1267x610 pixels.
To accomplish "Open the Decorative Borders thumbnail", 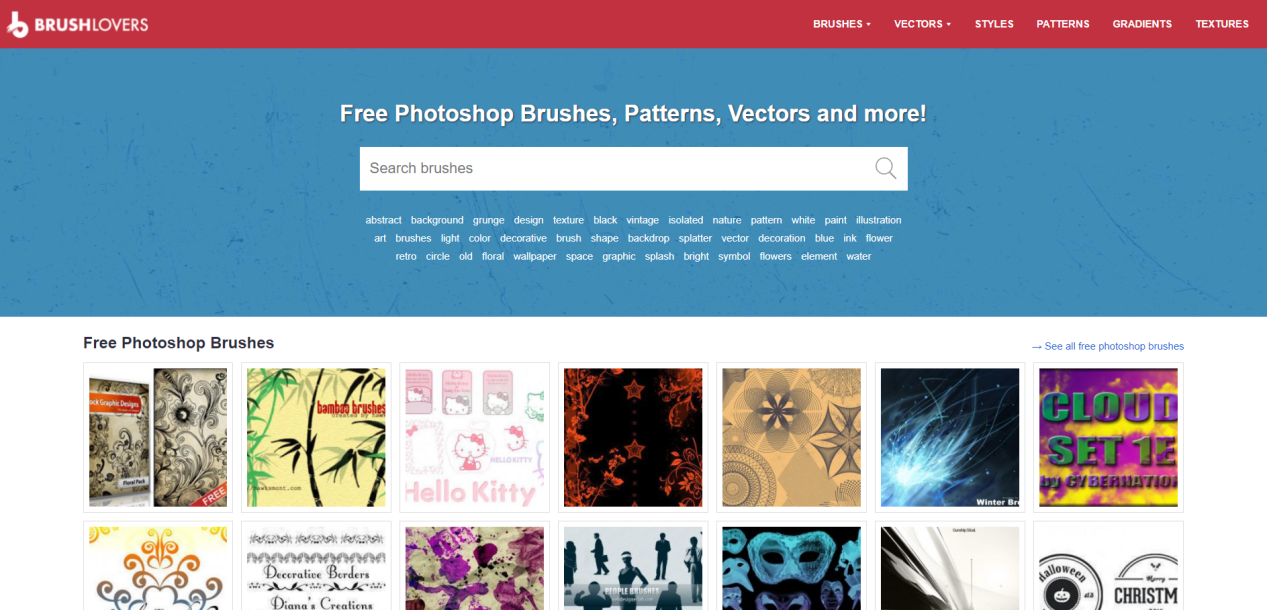I will pos(316,566).
